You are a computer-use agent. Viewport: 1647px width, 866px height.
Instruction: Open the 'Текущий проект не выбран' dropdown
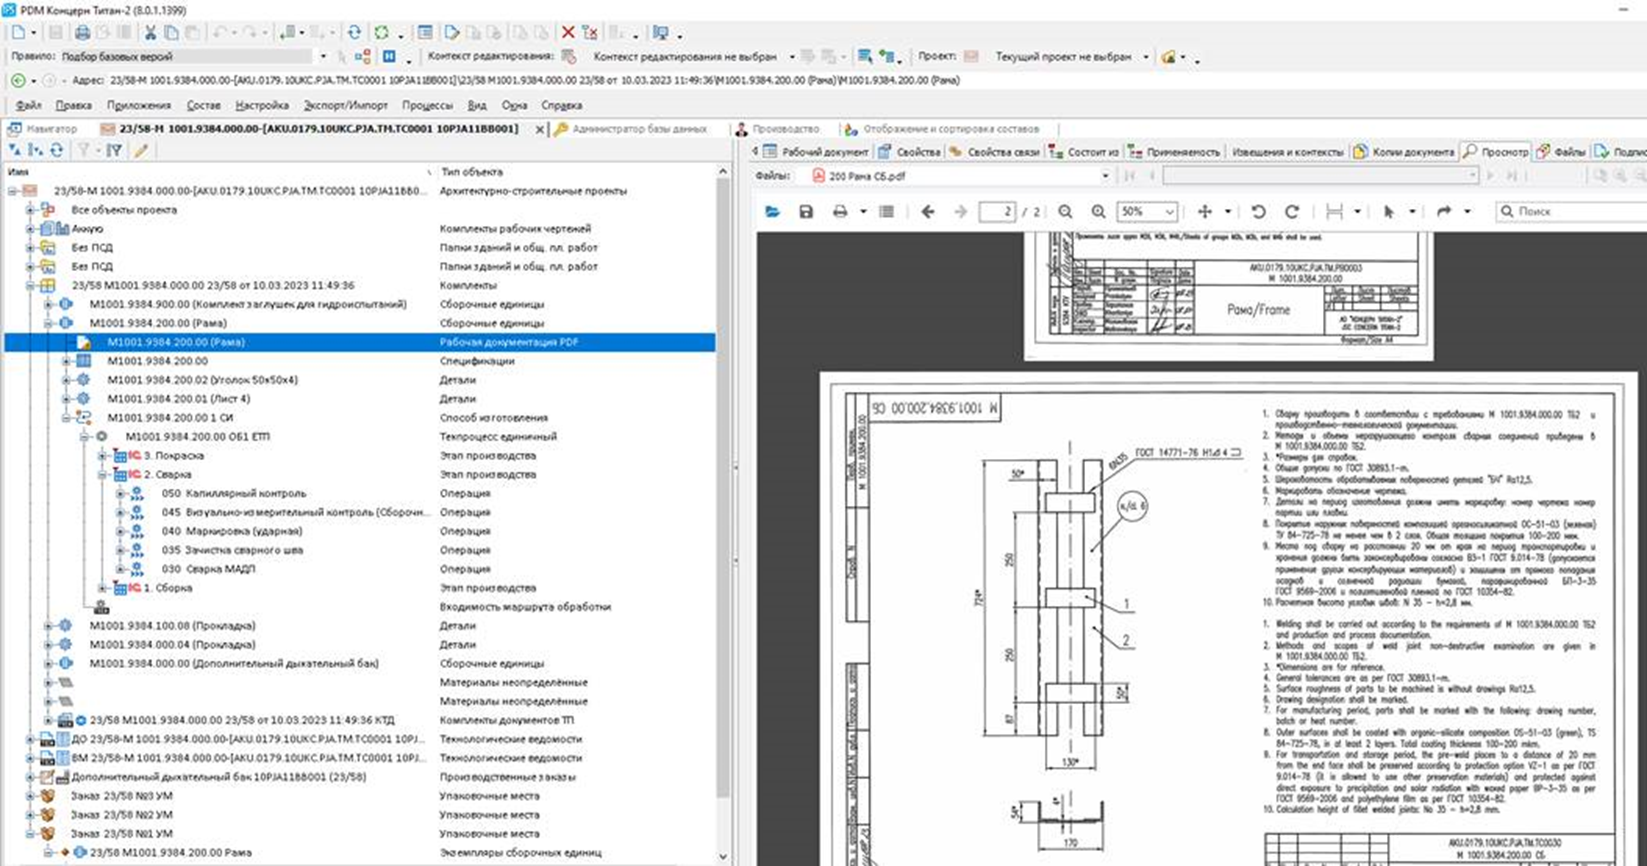click(x=1146, y=57)
